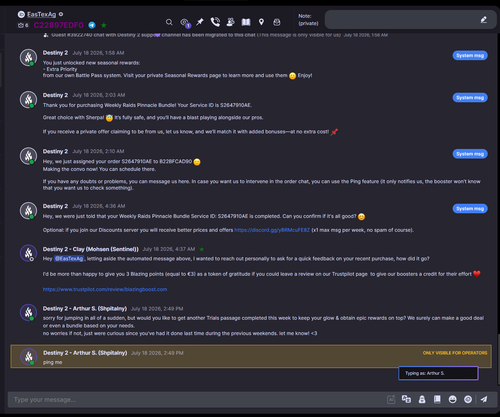Click the agent headset face icon in header
The image size is (500, 417).
click(277, 22)
